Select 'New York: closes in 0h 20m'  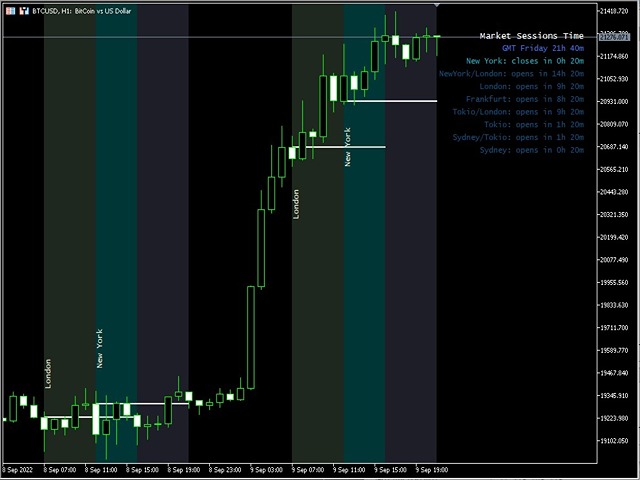(525, 61)
